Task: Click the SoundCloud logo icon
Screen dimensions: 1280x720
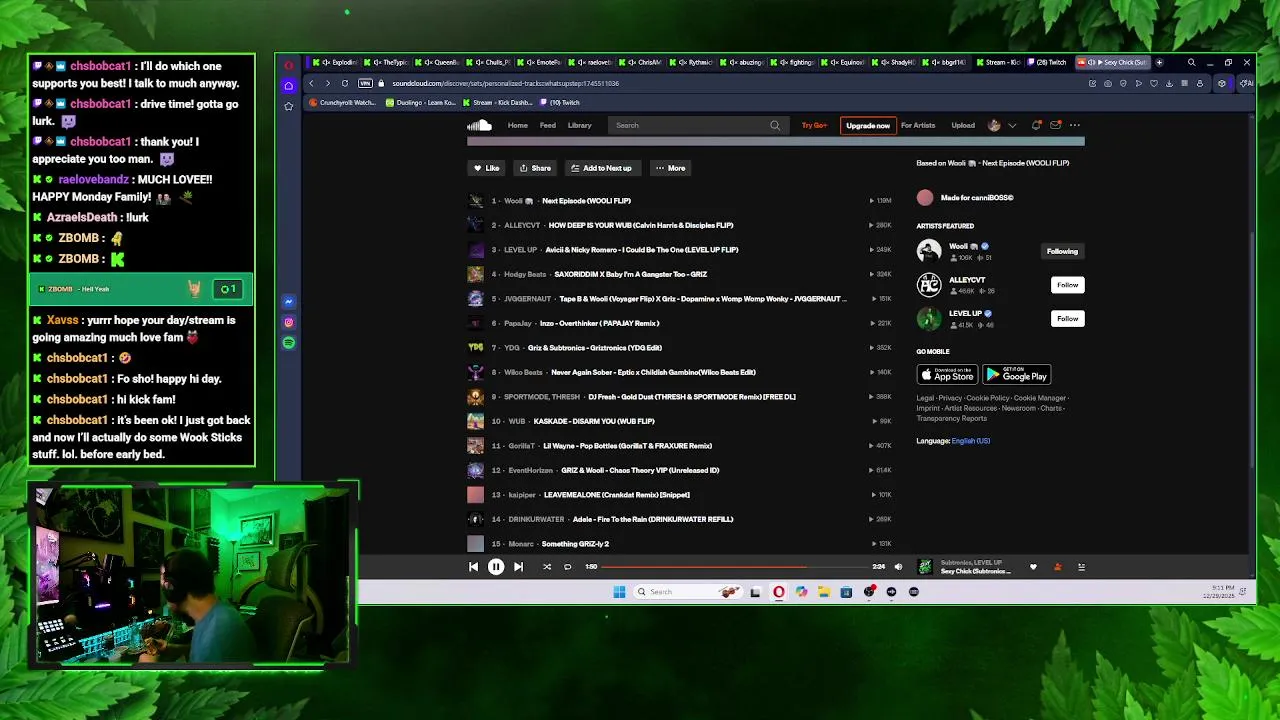Action: pos(480,125)
